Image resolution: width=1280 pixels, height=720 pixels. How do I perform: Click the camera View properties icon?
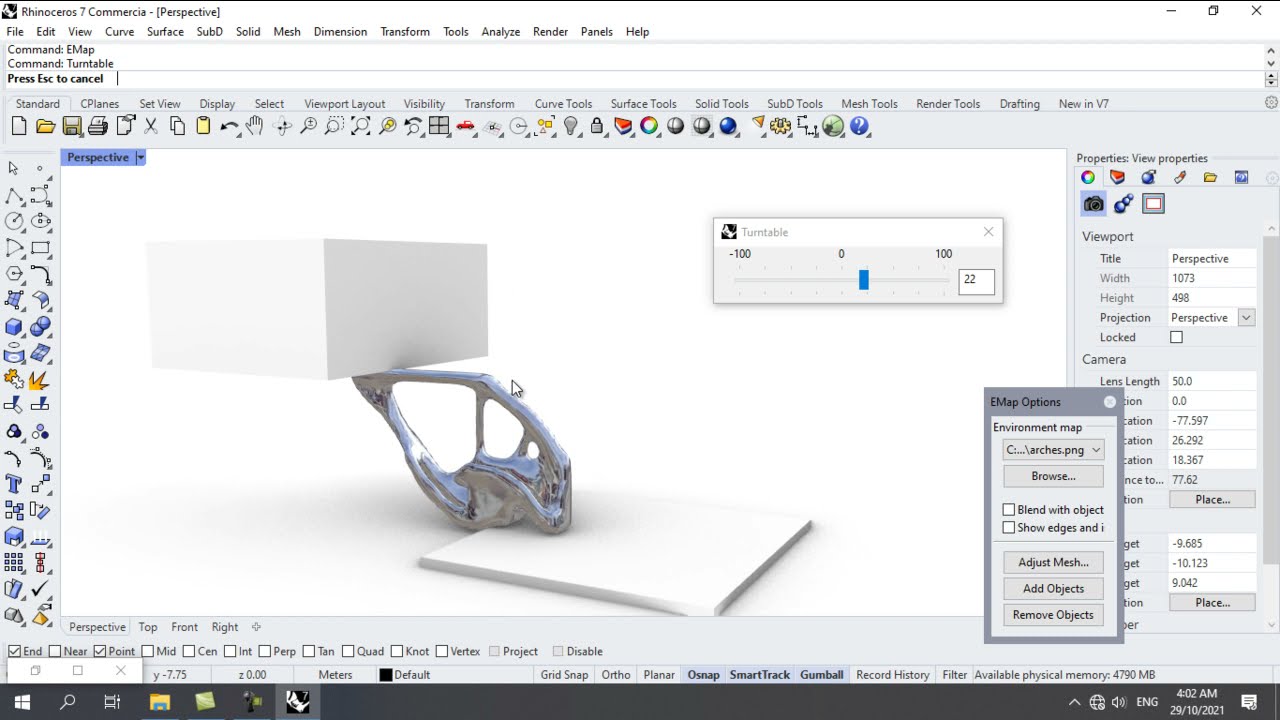point(1094,204)
